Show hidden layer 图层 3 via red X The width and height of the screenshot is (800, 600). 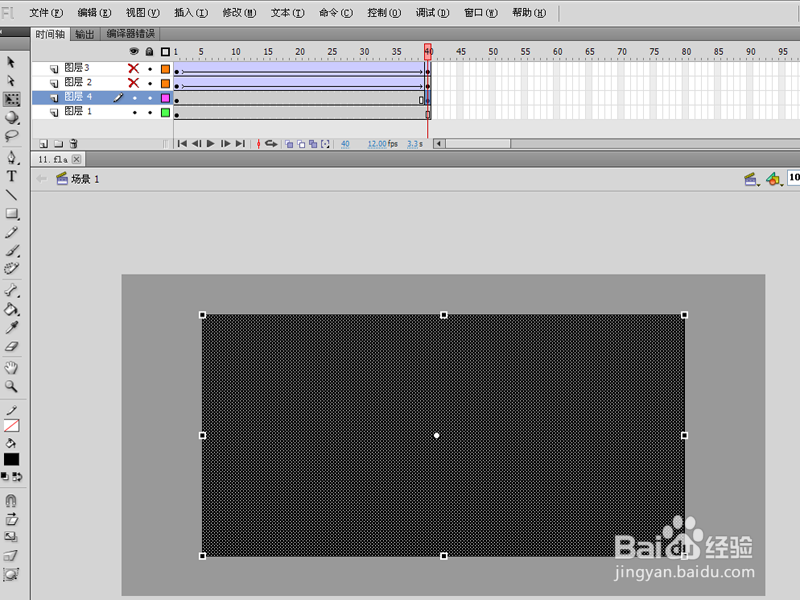[x=134, y=68]
